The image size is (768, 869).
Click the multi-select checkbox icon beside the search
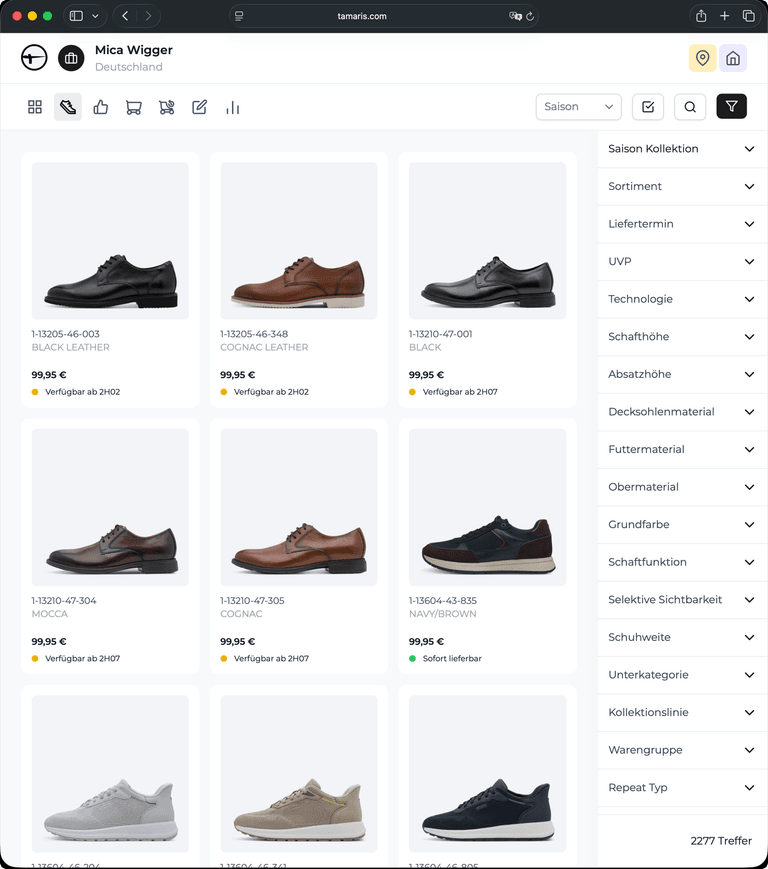pos(648,106)
